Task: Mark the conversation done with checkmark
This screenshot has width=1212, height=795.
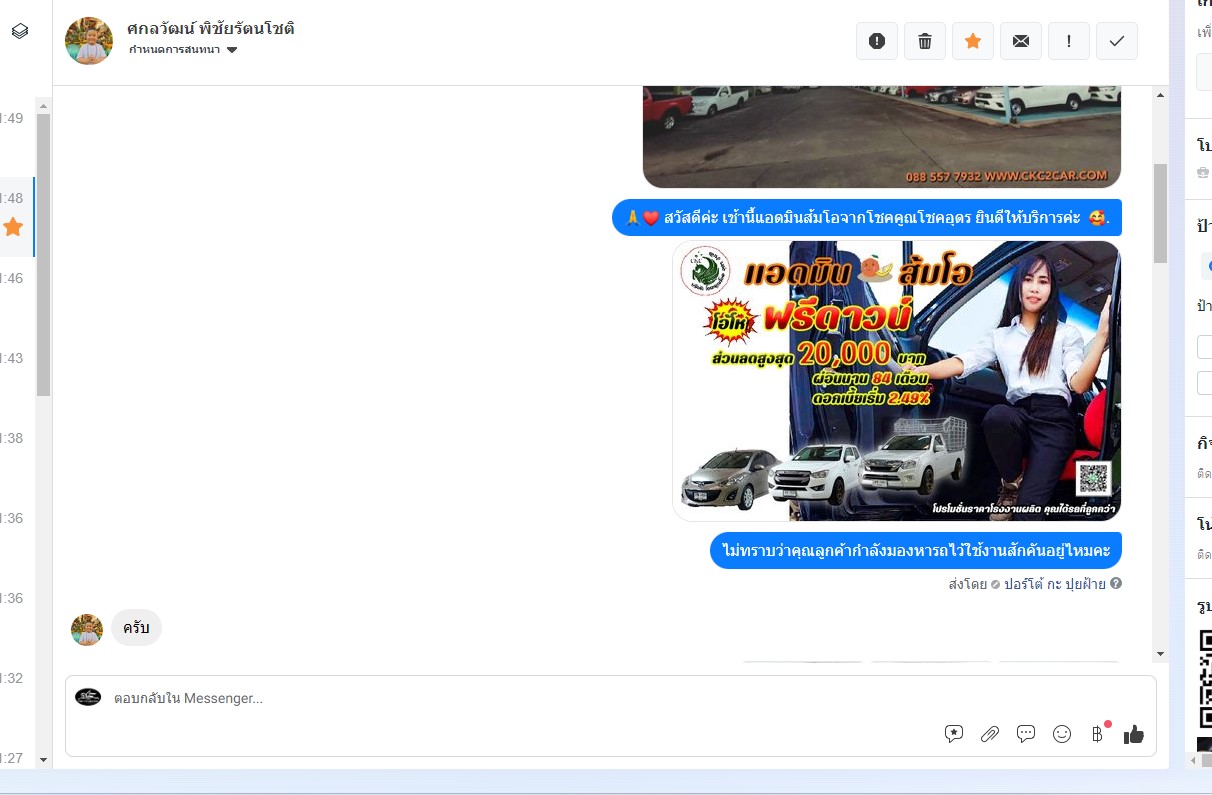Action: coord(1117,41)
